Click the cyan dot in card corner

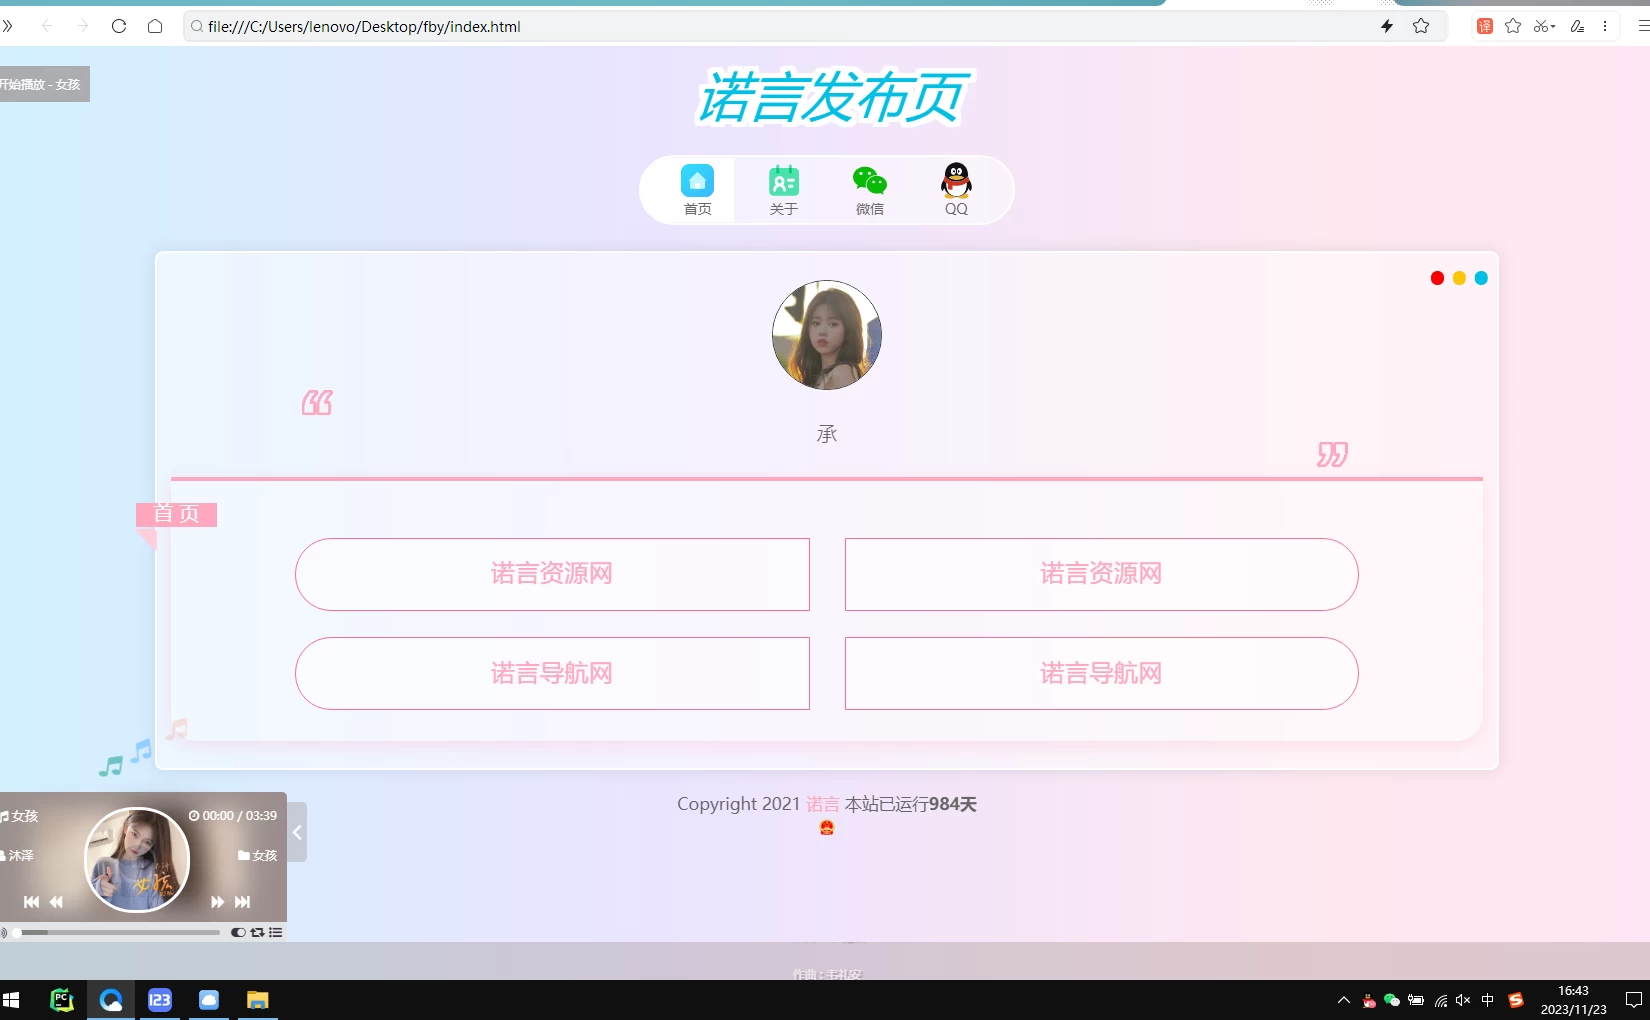(1481, 278)
